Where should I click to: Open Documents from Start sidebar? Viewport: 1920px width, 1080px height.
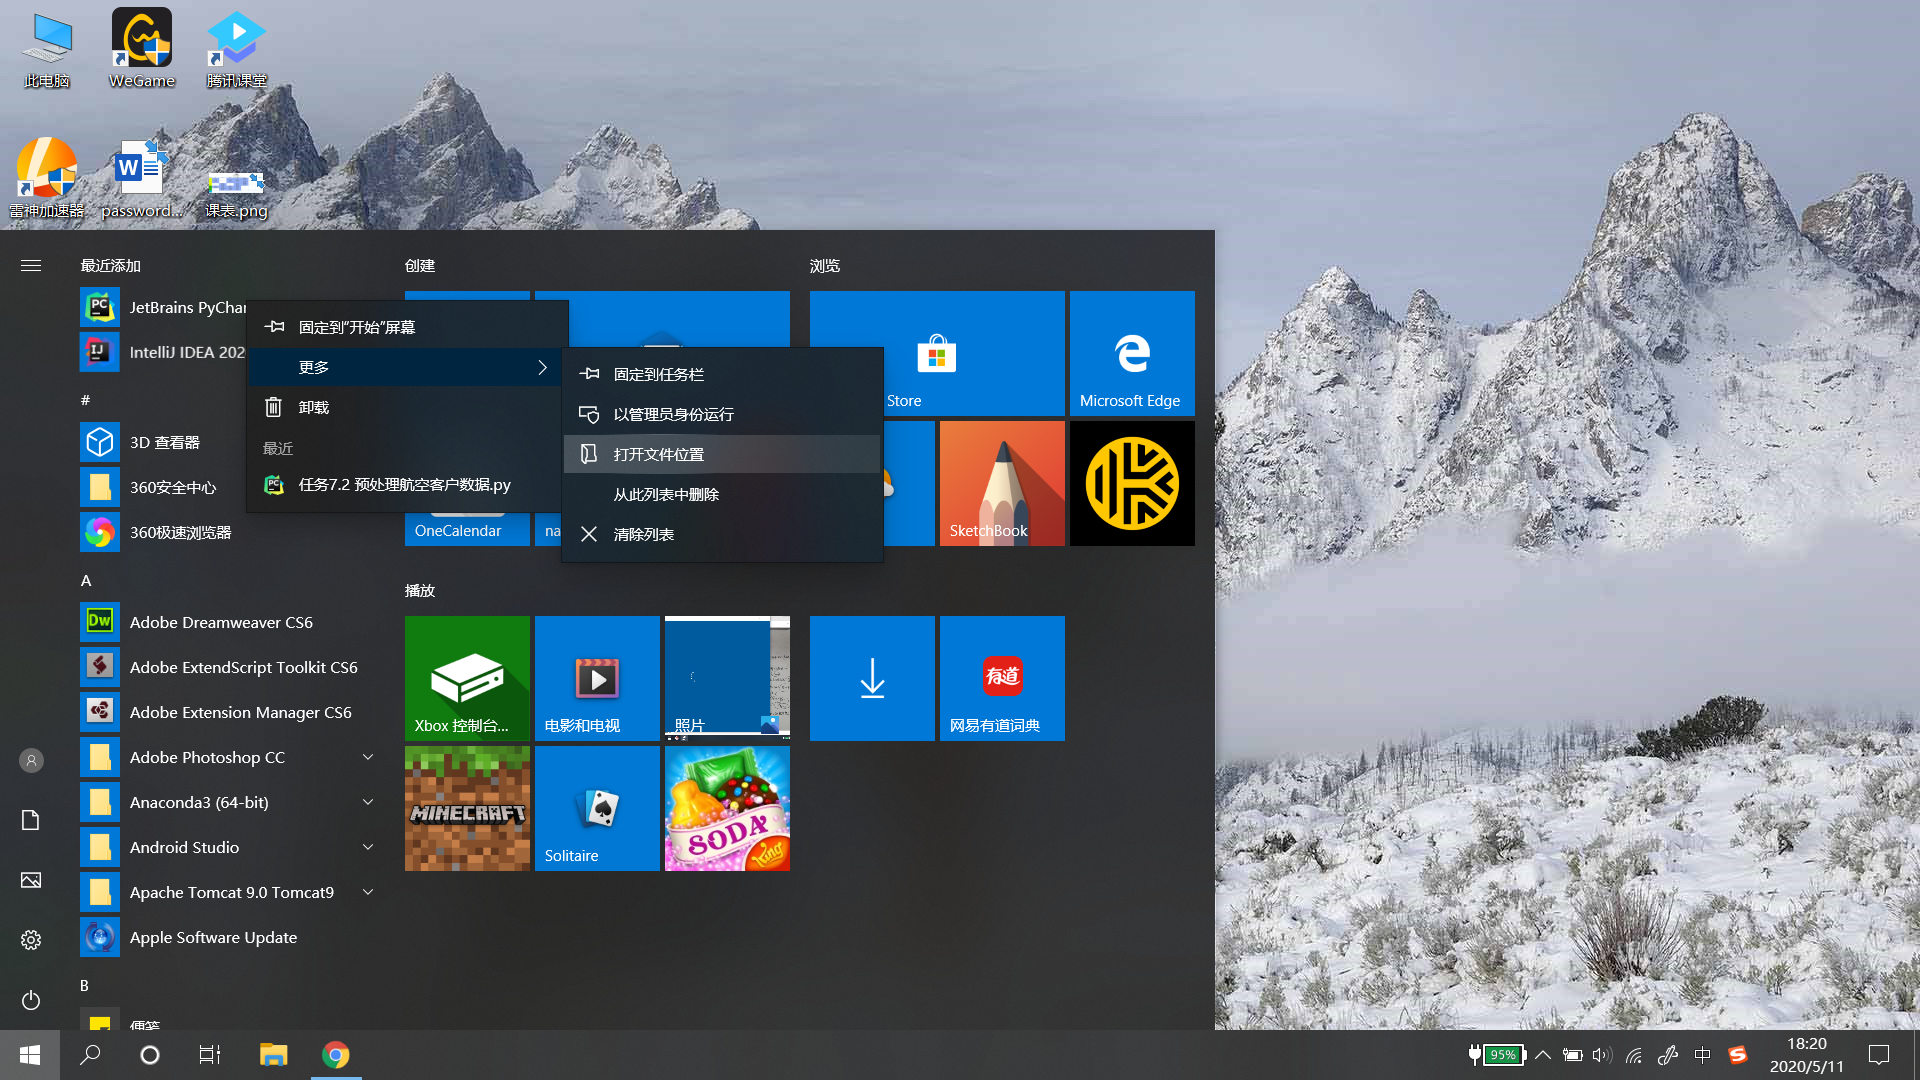point(31,820)
